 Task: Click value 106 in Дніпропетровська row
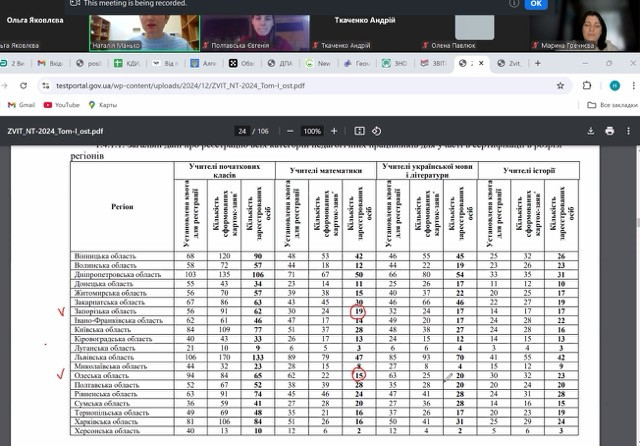(x=258, y=275)
